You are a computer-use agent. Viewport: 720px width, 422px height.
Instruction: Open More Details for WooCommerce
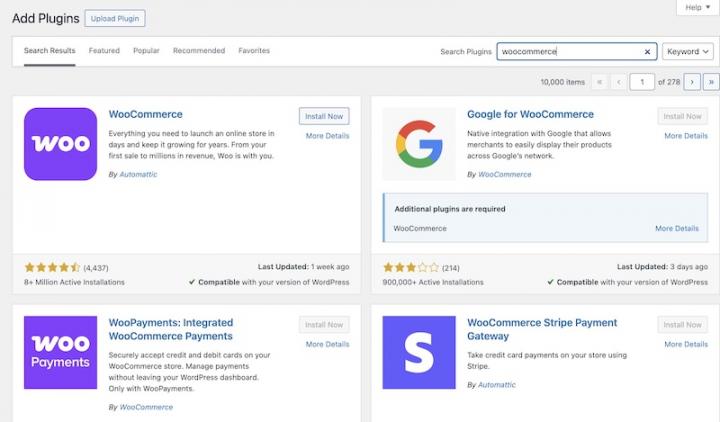point(327,136)
